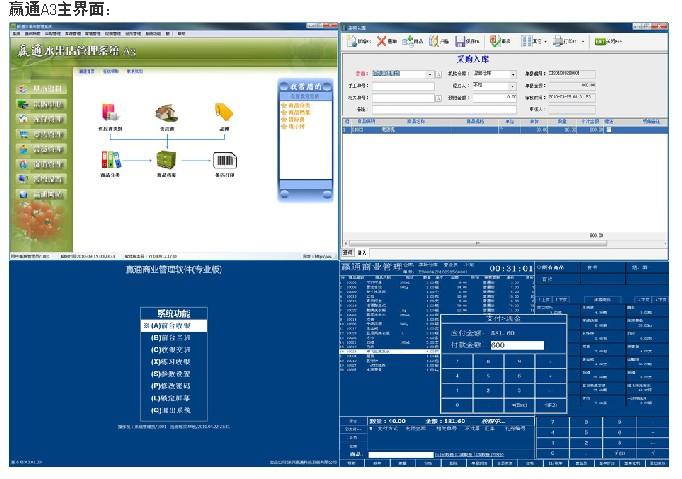Expand the supplier combo box dropdown arrow
This screenshot has height=479, width=682.
click(430, 74)
